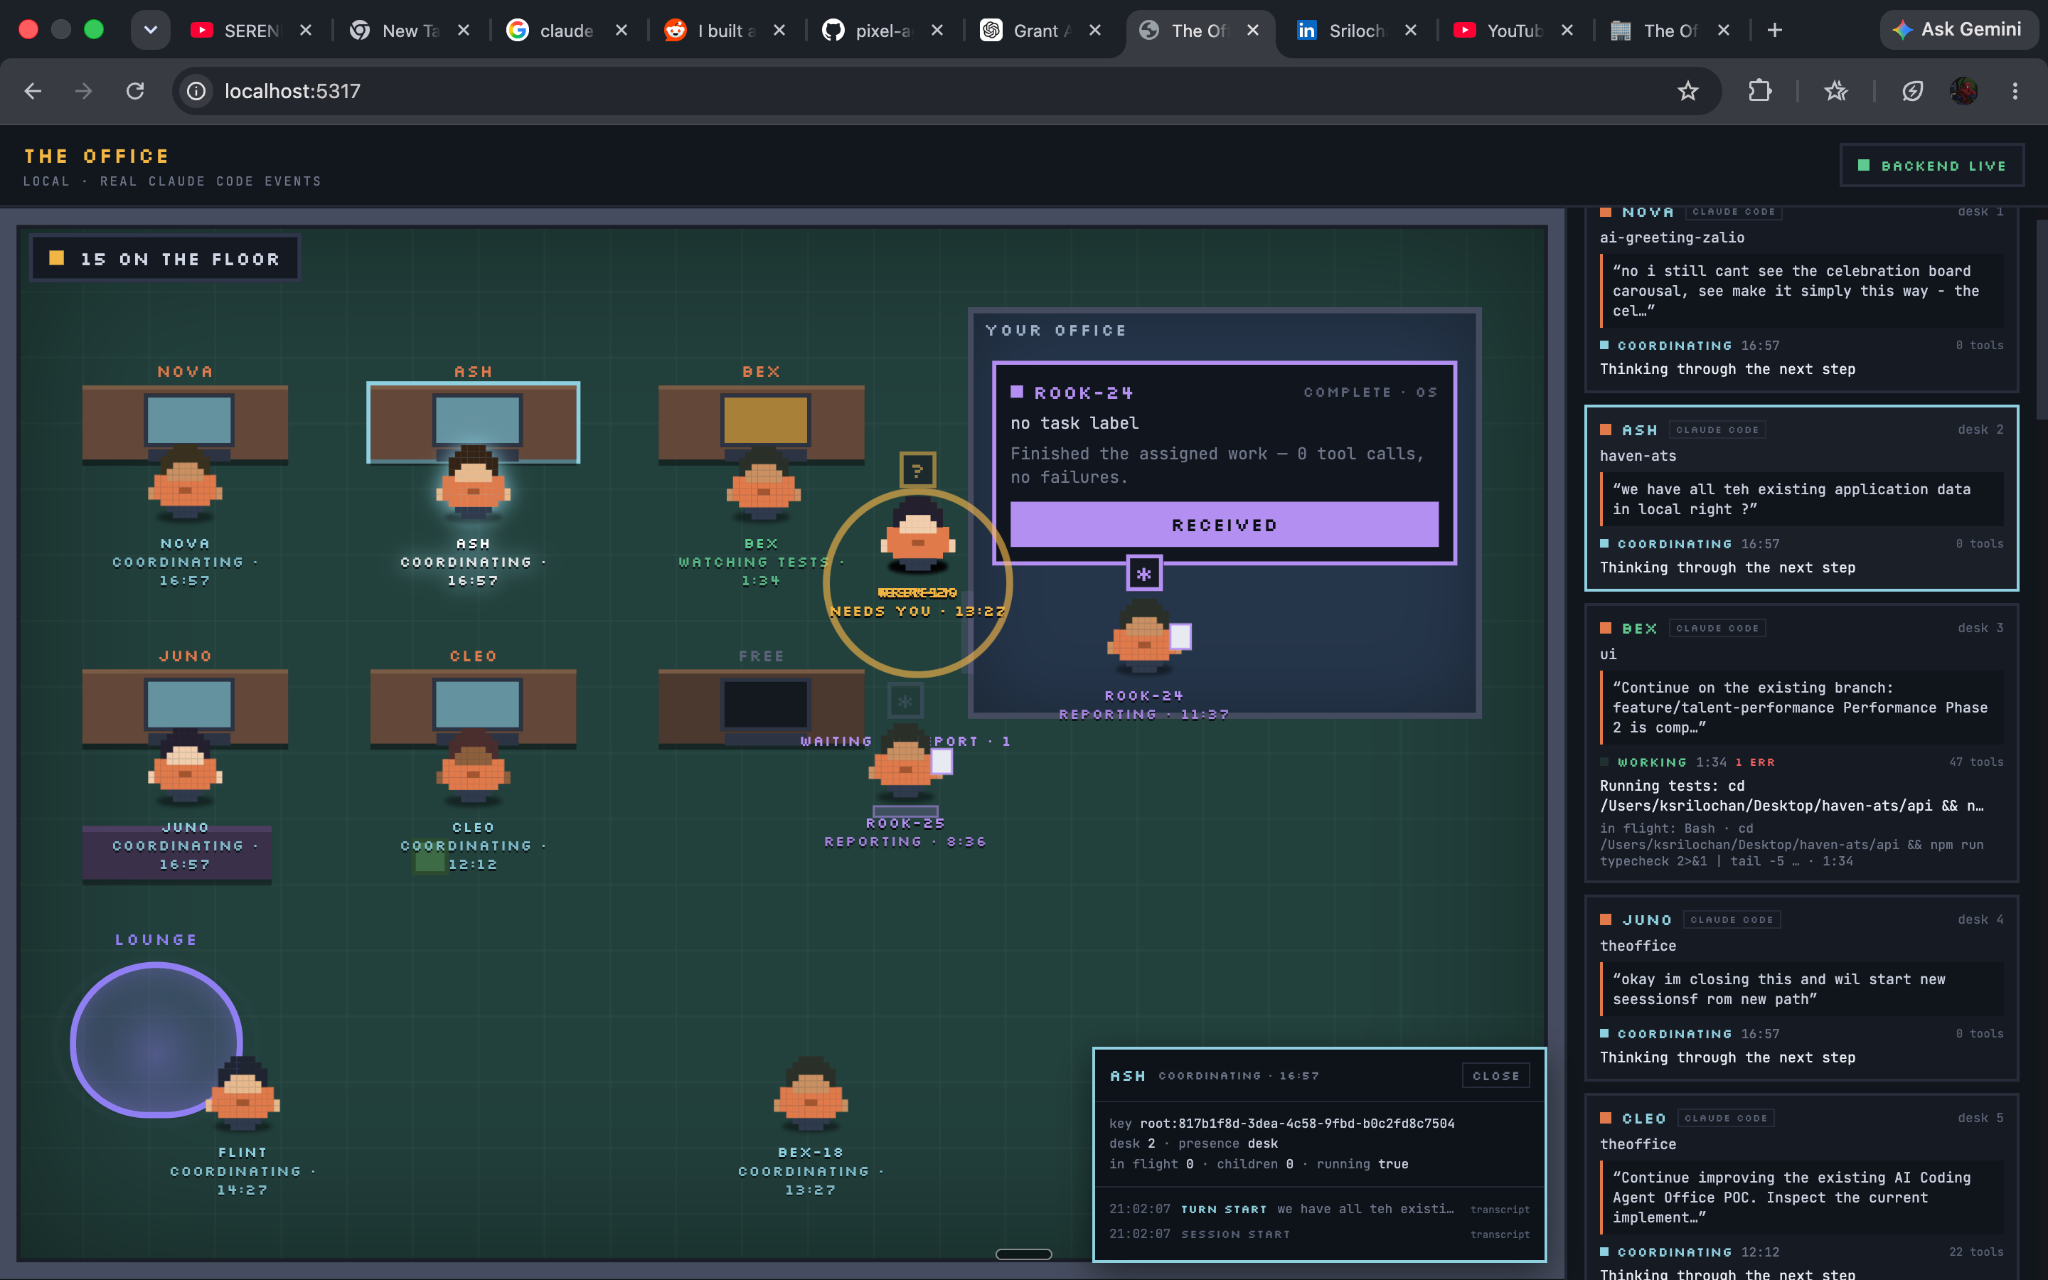This screenshot has height=1280, width=2048.
Task: Select the BEX agent character at its desk
Action: tap(763, 484)
